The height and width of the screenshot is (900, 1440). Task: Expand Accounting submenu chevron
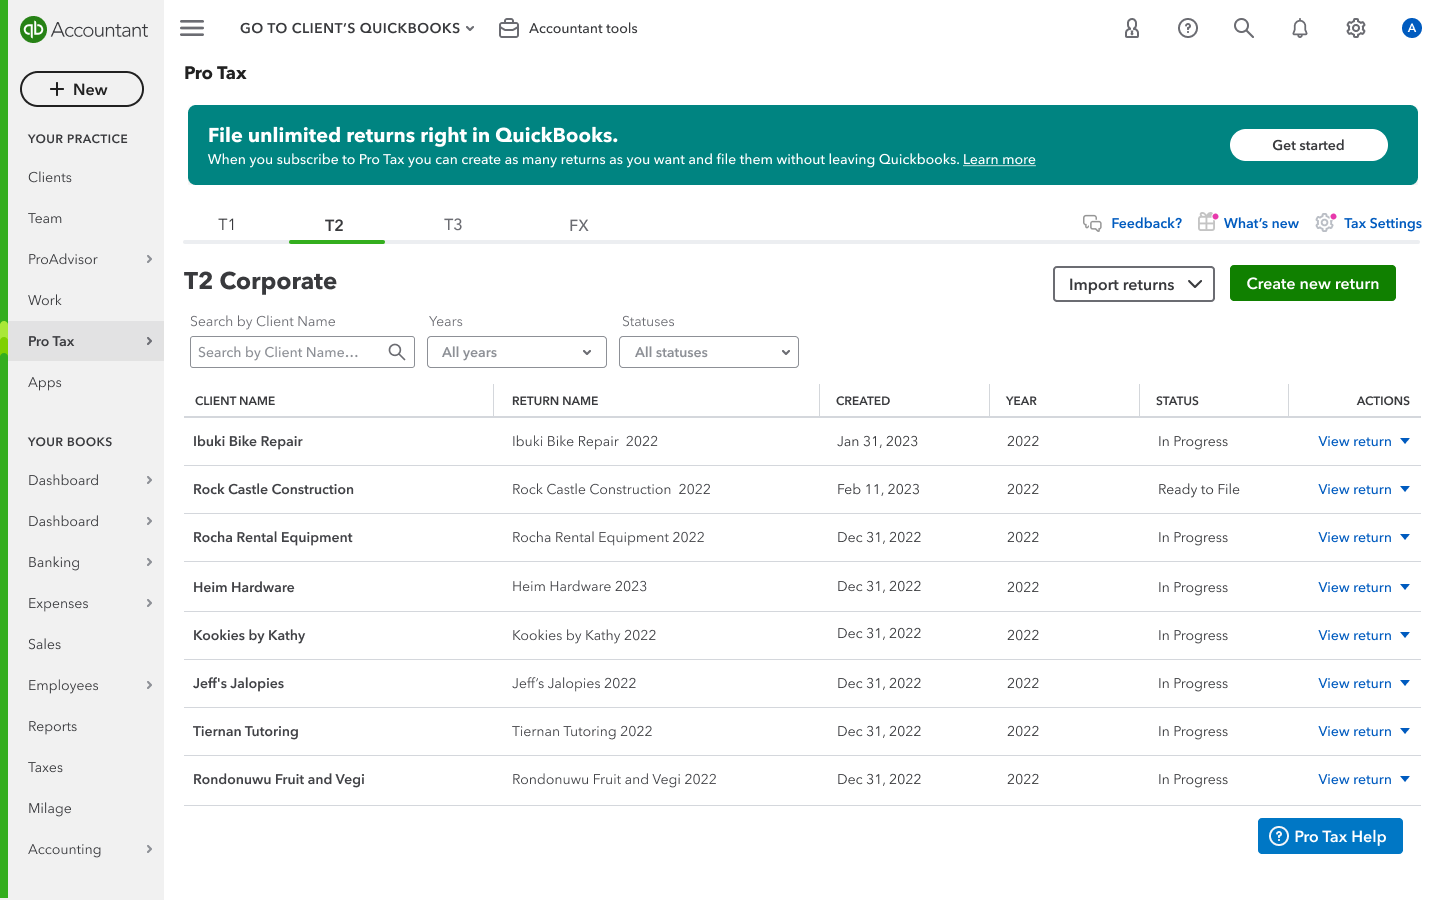click(149, 849)
